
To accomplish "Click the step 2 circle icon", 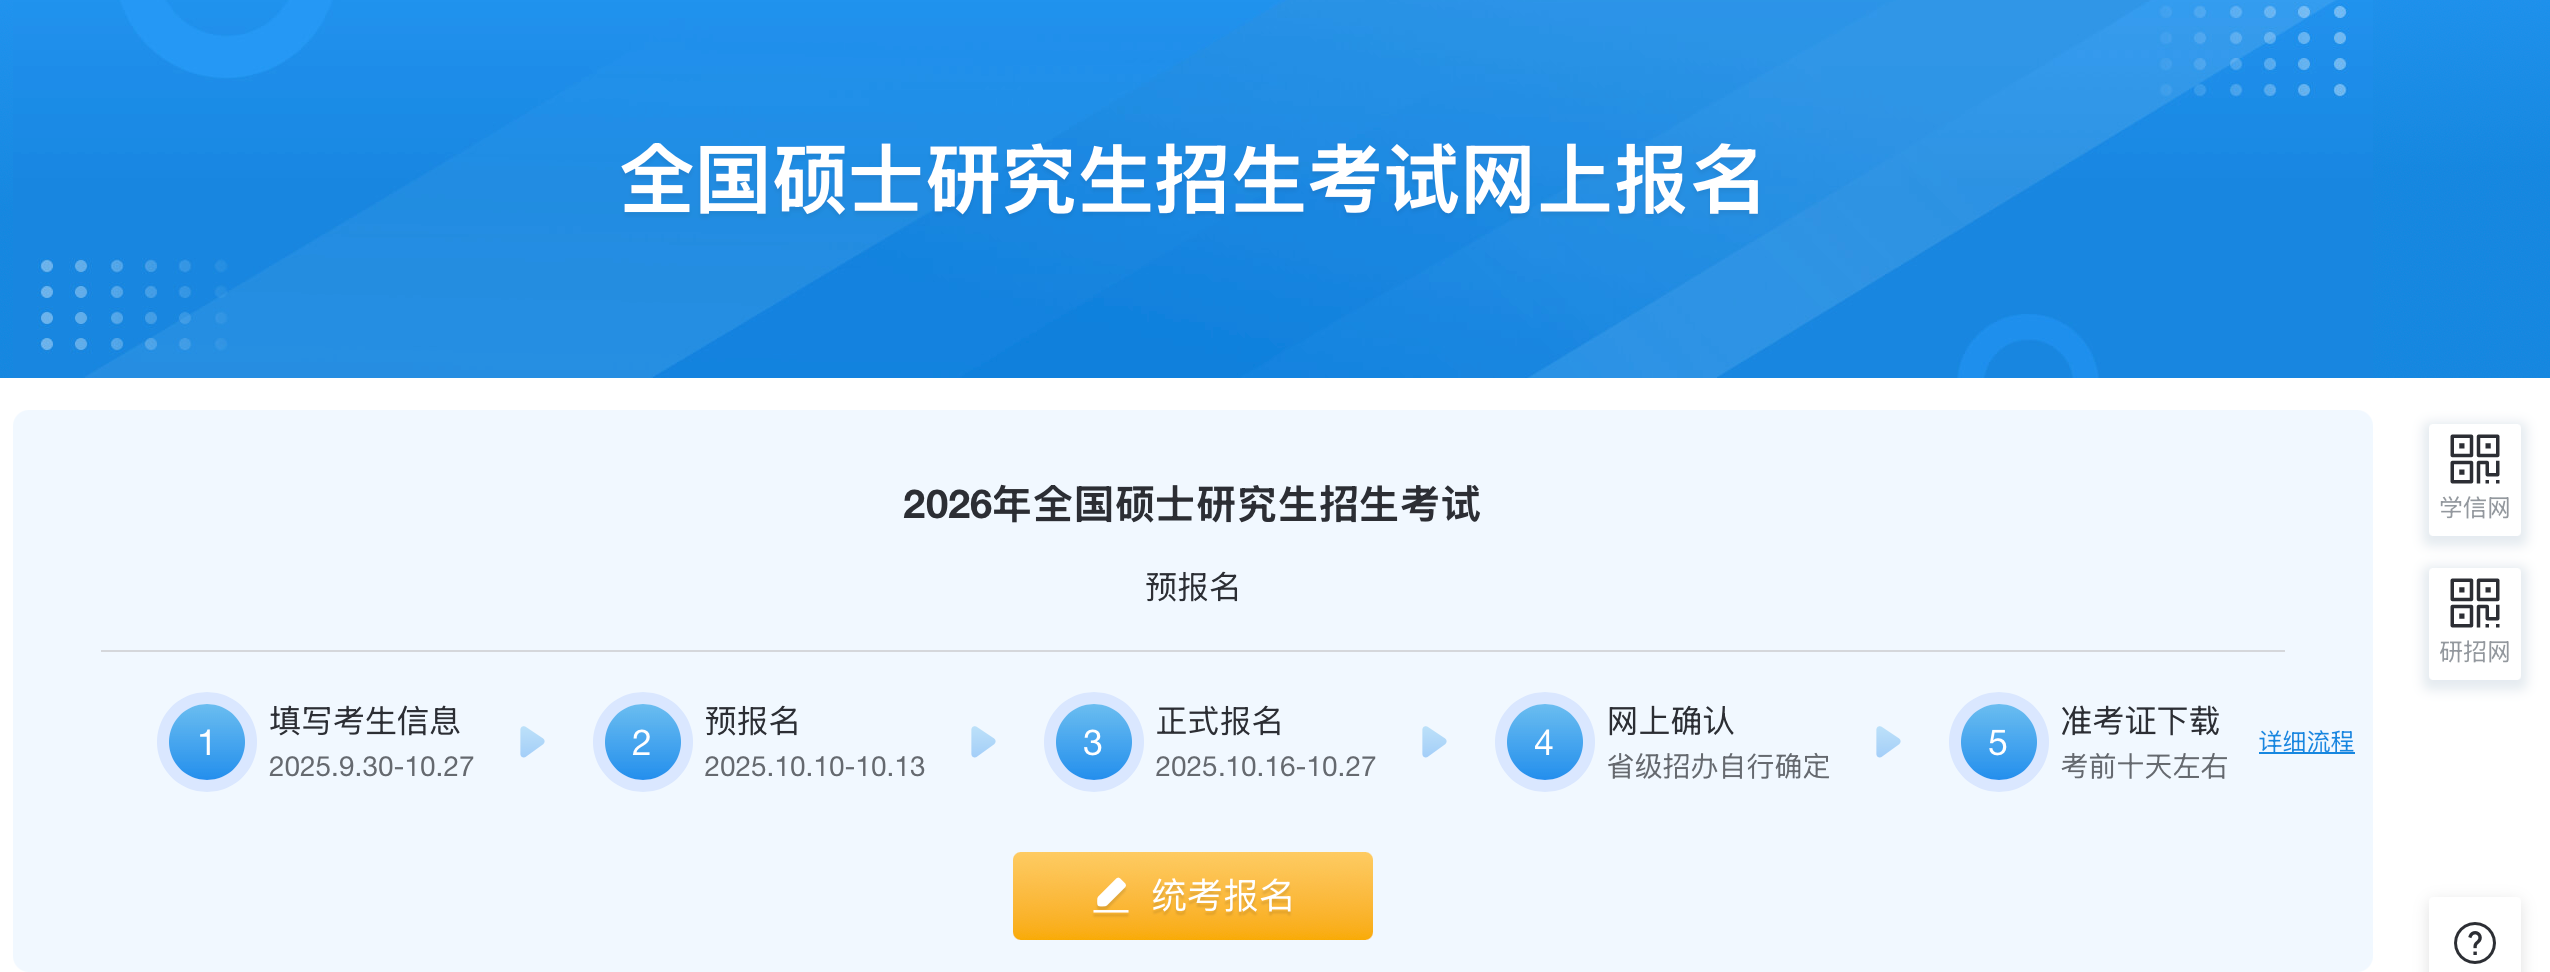I will point(642,742).
